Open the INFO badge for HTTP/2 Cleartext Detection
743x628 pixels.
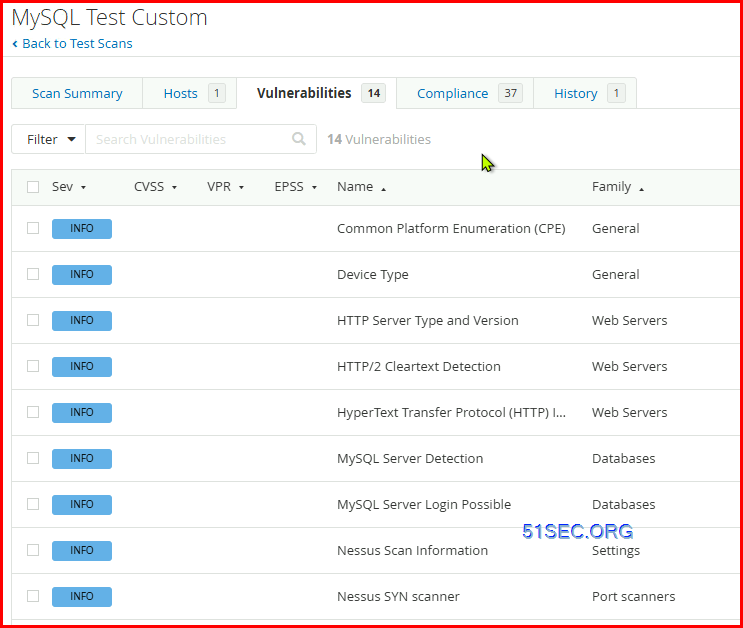(82, 366)
